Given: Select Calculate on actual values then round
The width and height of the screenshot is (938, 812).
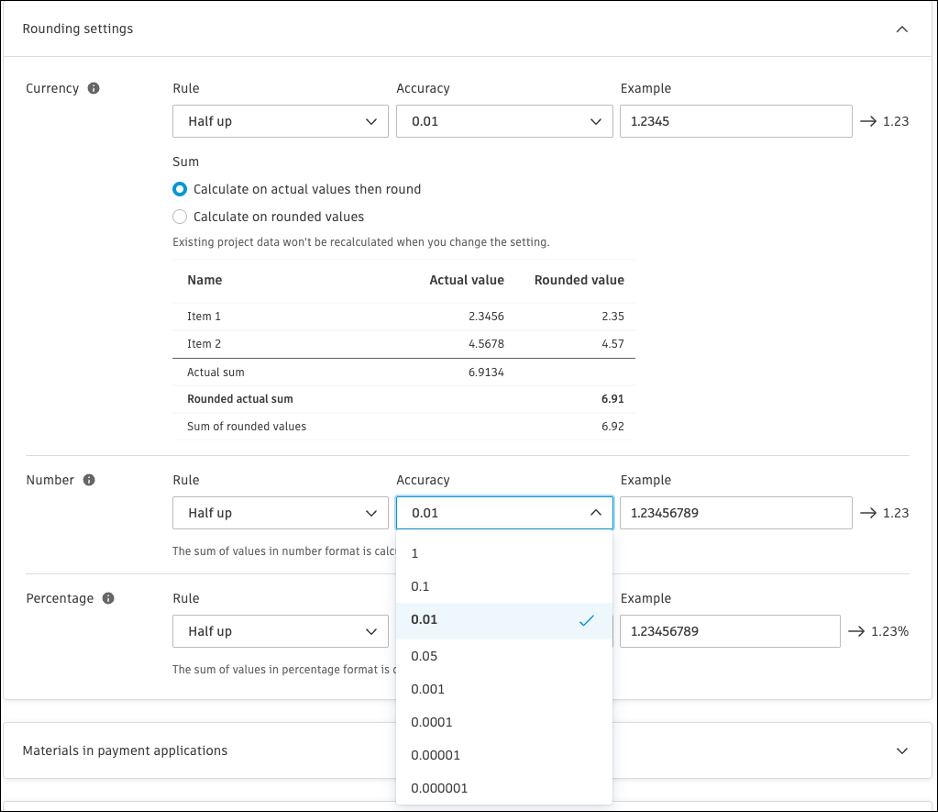Looking at the screenshot, I should pos(181,189).
